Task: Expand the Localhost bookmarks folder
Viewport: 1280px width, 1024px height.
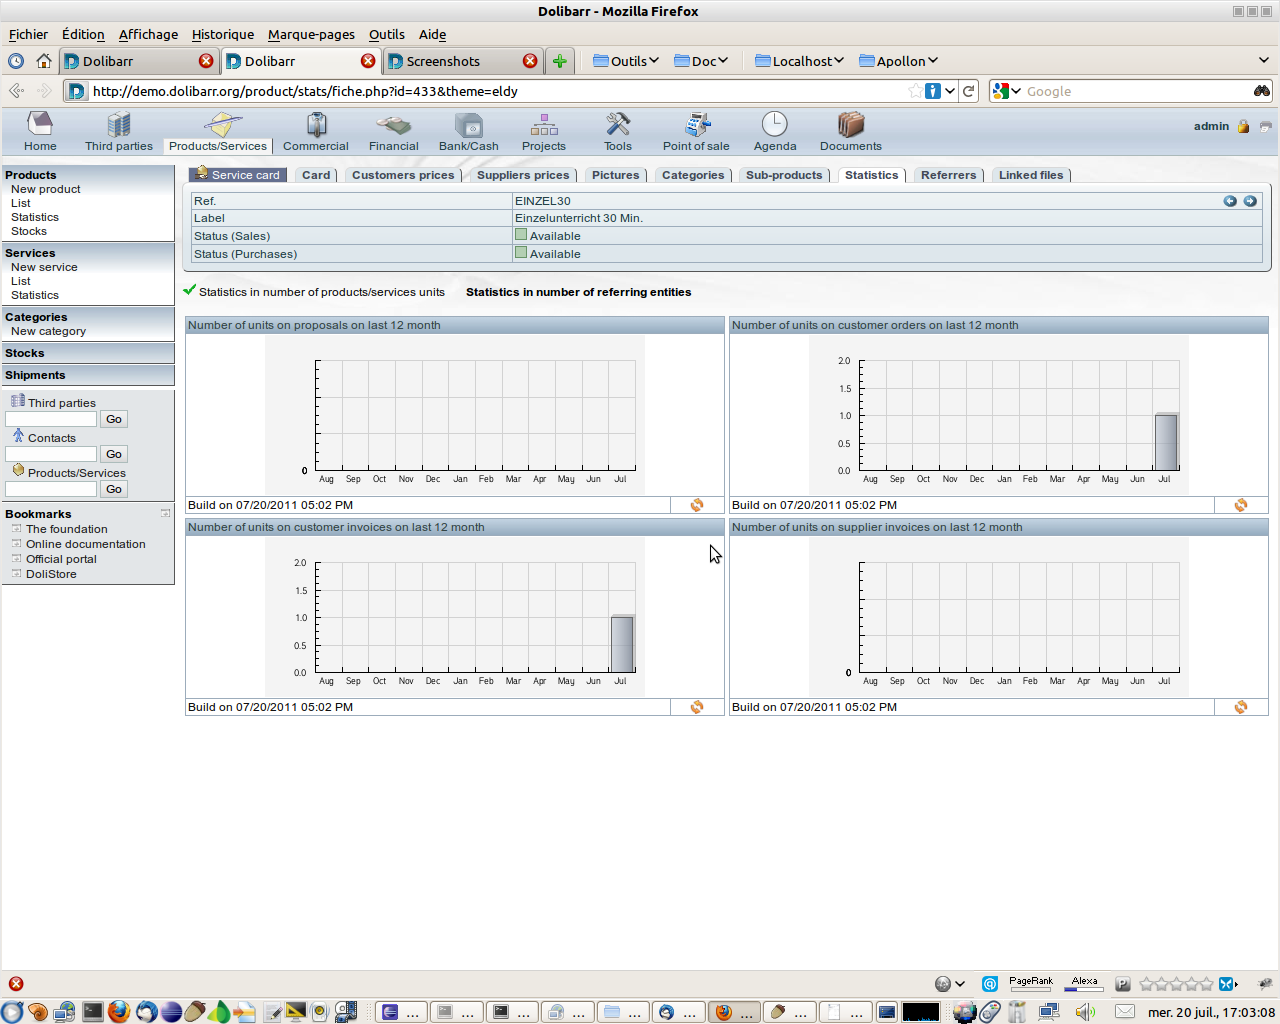Action: (x=799, y=61)
